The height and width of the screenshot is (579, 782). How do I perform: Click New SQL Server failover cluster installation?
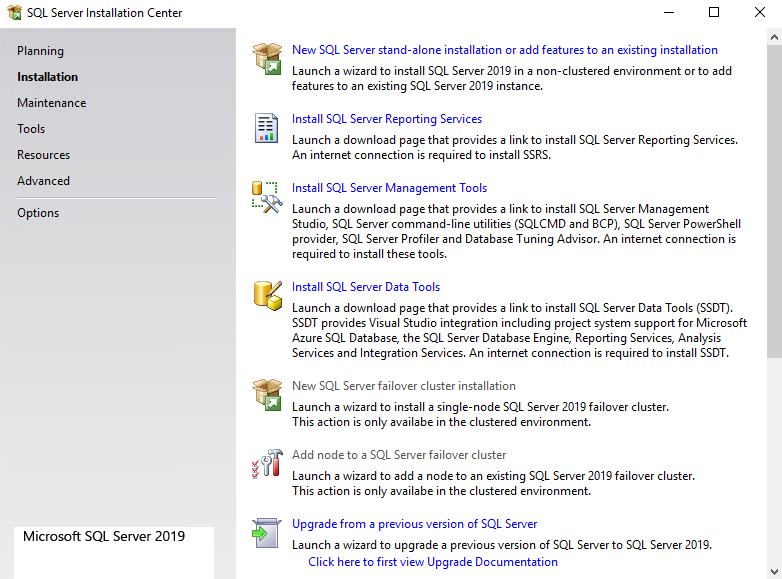(x=404, y=386)
